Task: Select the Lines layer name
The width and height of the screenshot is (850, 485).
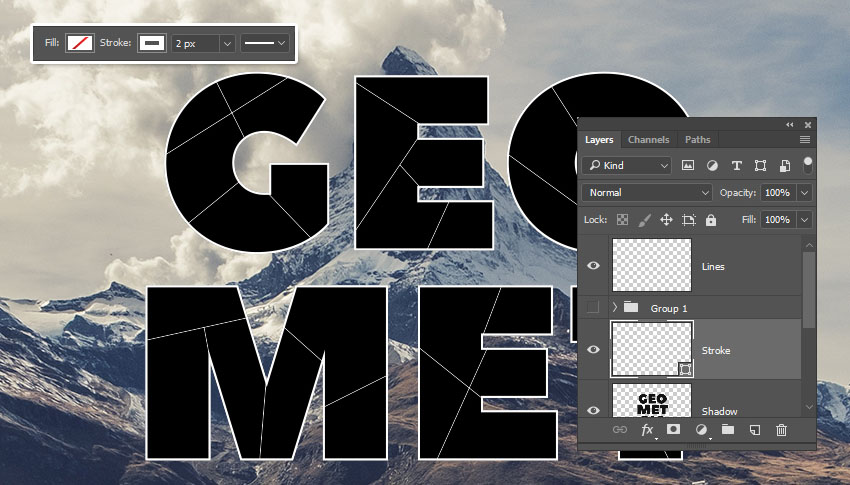Action: click(x=713, y=266)
